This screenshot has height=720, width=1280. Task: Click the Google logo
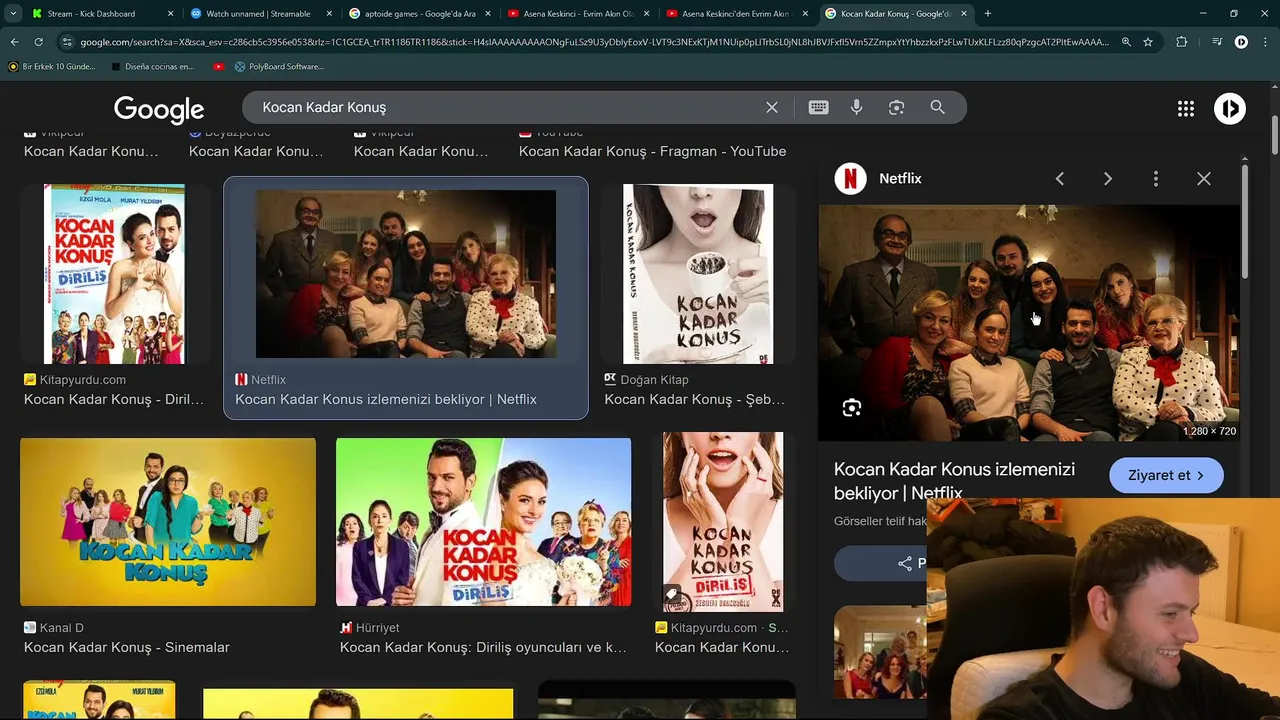tap(159, 108)
